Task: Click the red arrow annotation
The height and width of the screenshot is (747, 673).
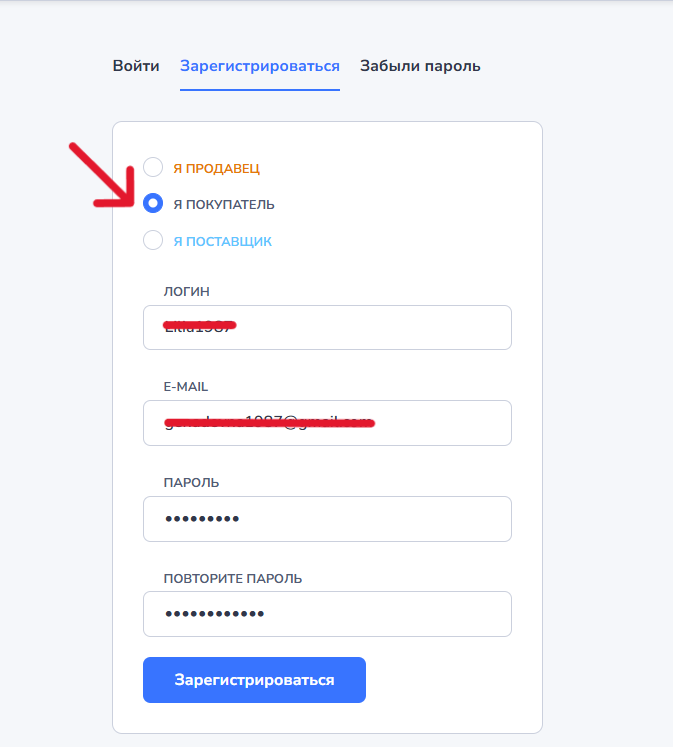Action: click(102, 175)
